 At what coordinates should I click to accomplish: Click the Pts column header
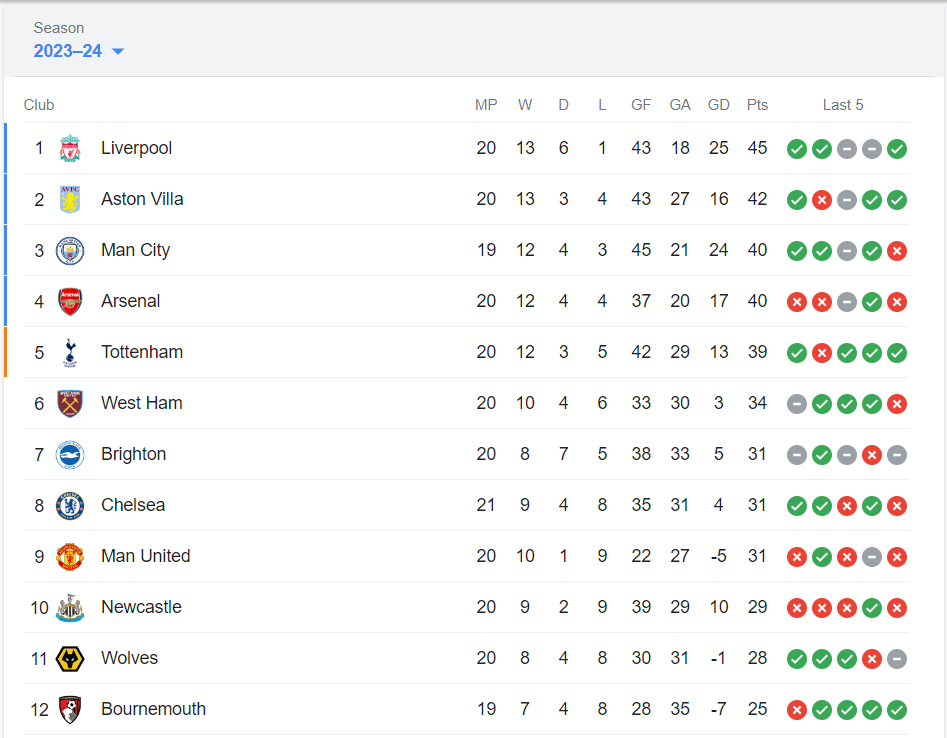[x=757, y=105]
